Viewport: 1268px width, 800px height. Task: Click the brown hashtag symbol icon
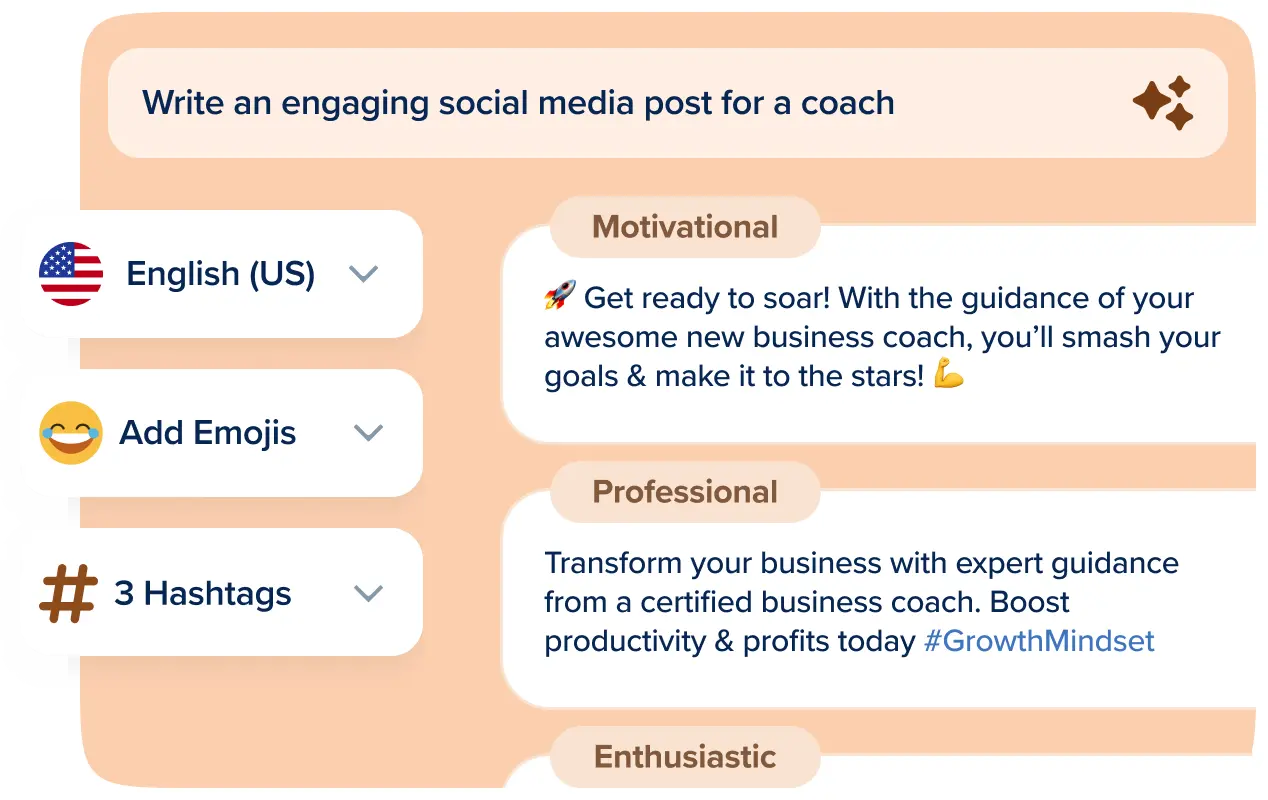click(68, 593)
